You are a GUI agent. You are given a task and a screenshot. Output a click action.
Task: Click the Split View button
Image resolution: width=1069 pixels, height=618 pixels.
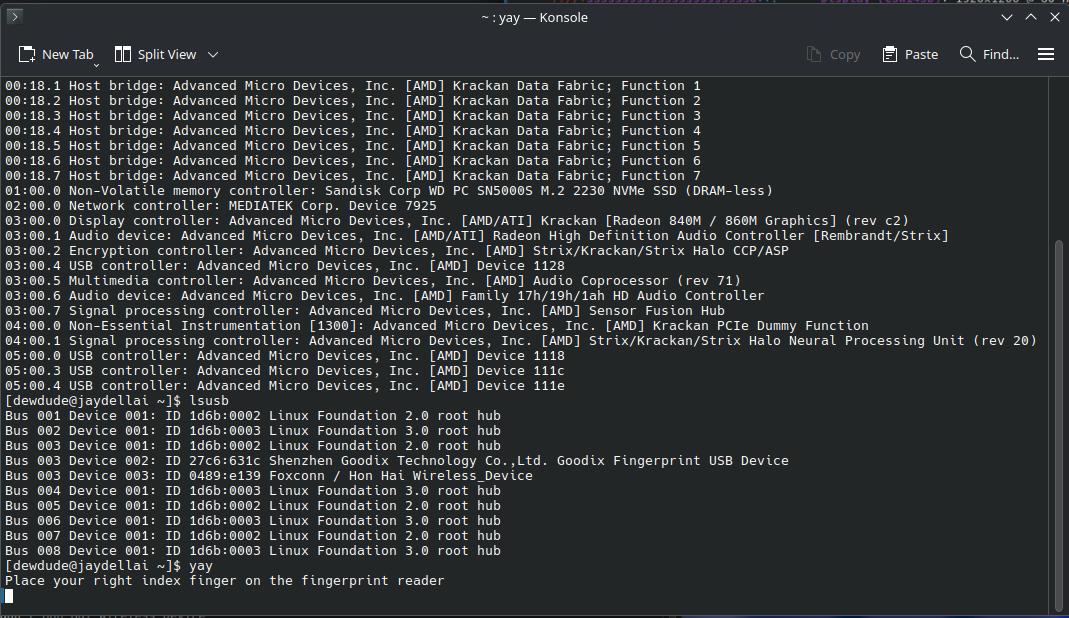(x=155, y=55)
